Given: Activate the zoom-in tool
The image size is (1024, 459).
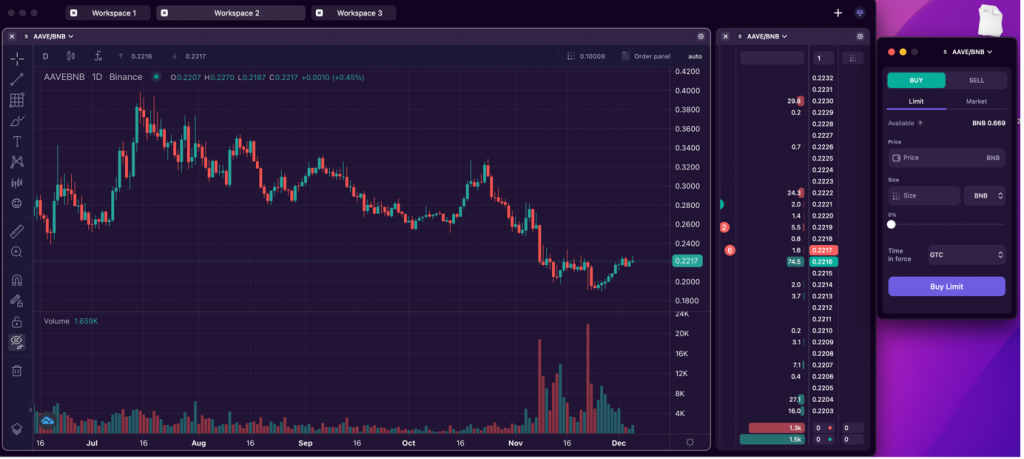Looking at the screenshot, I should 17,252.
